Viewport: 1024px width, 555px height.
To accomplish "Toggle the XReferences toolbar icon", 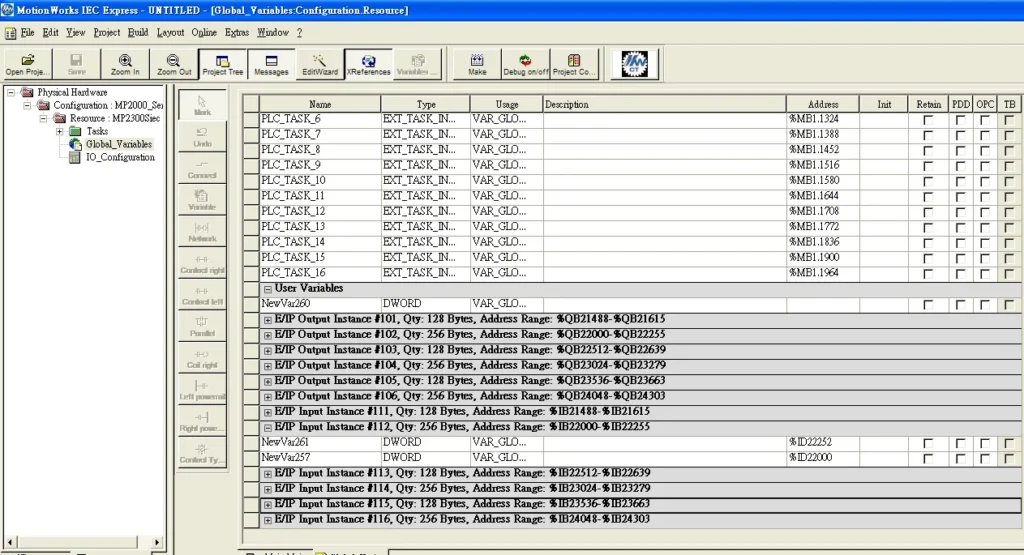I will [368, 64].
